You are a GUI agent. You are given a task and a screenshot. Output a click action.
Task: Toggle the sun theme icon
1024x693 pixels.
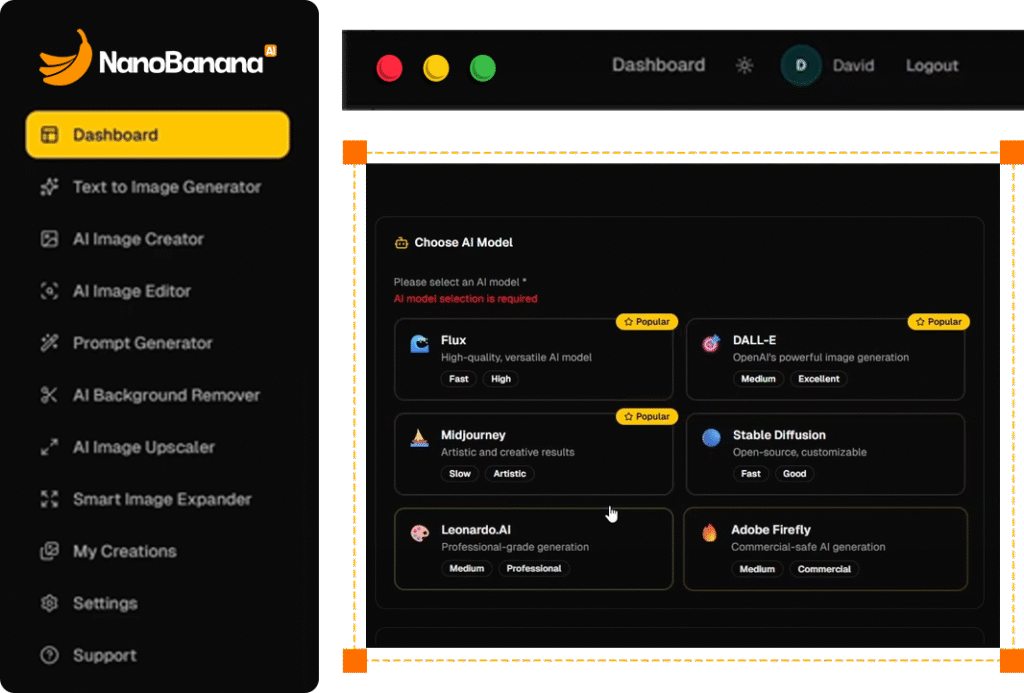(x=744, y=66)
